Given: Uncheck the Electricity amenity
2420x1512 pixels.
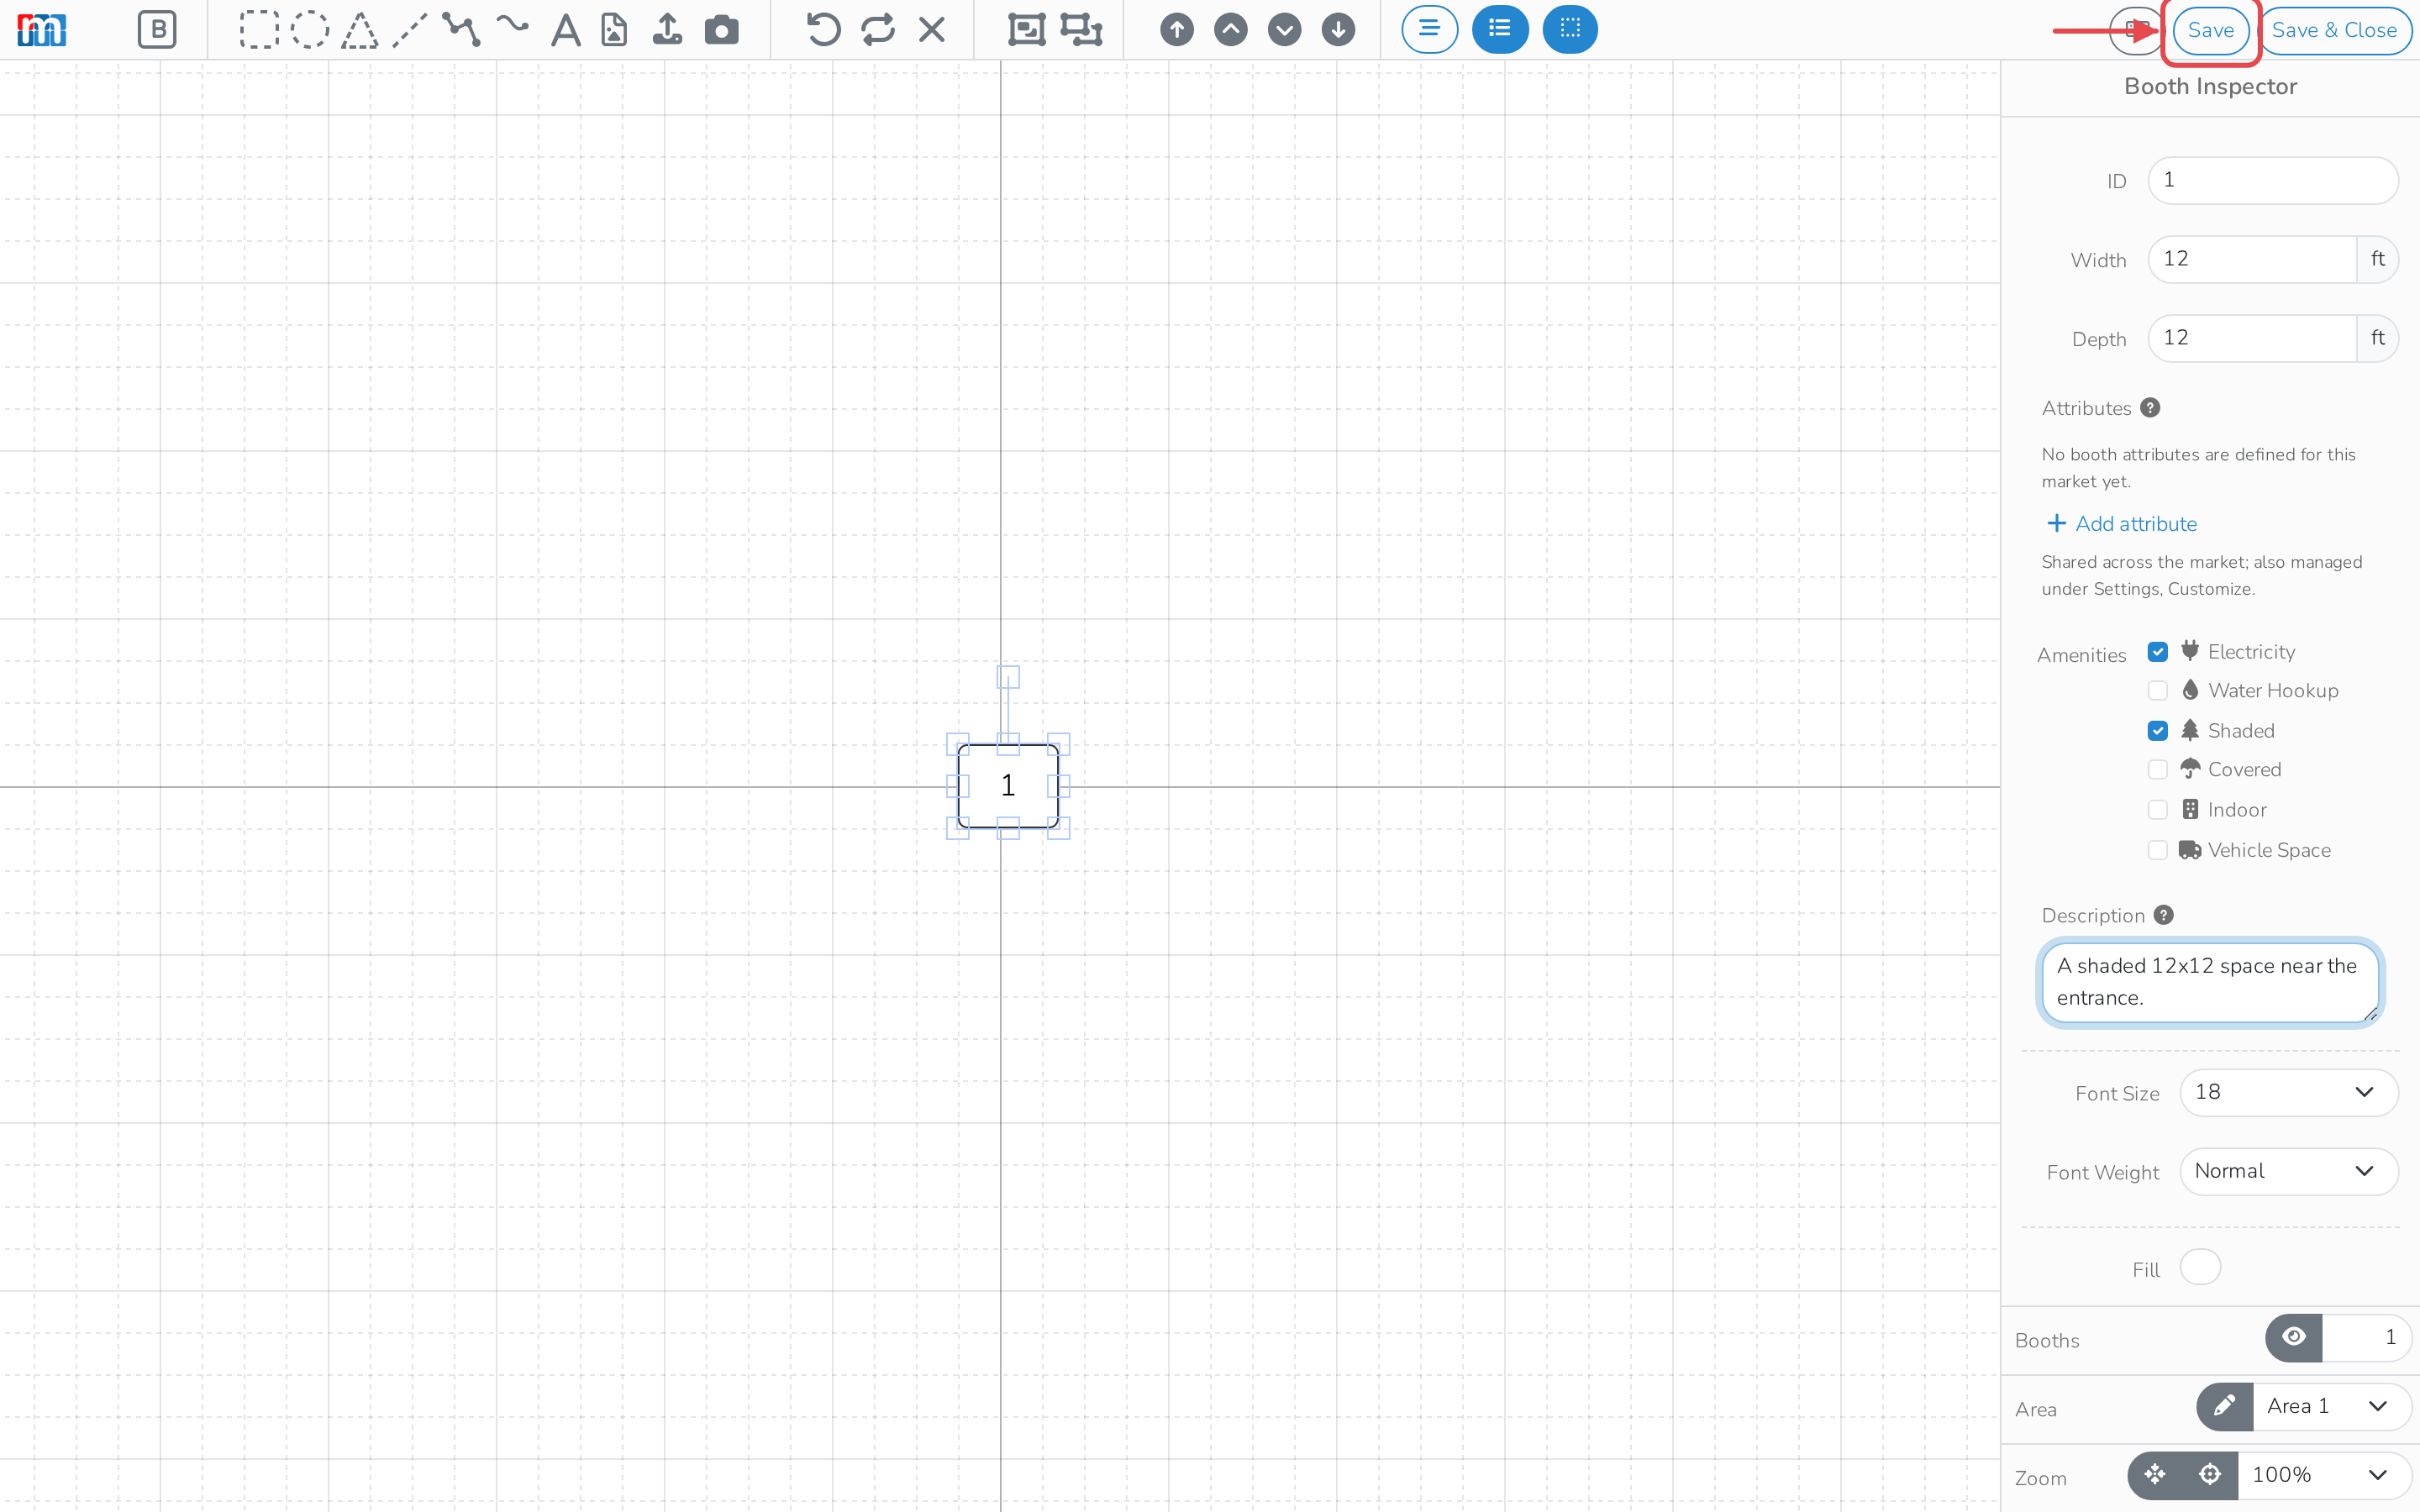Looking at the screenshot, I should click(2158, 652).
